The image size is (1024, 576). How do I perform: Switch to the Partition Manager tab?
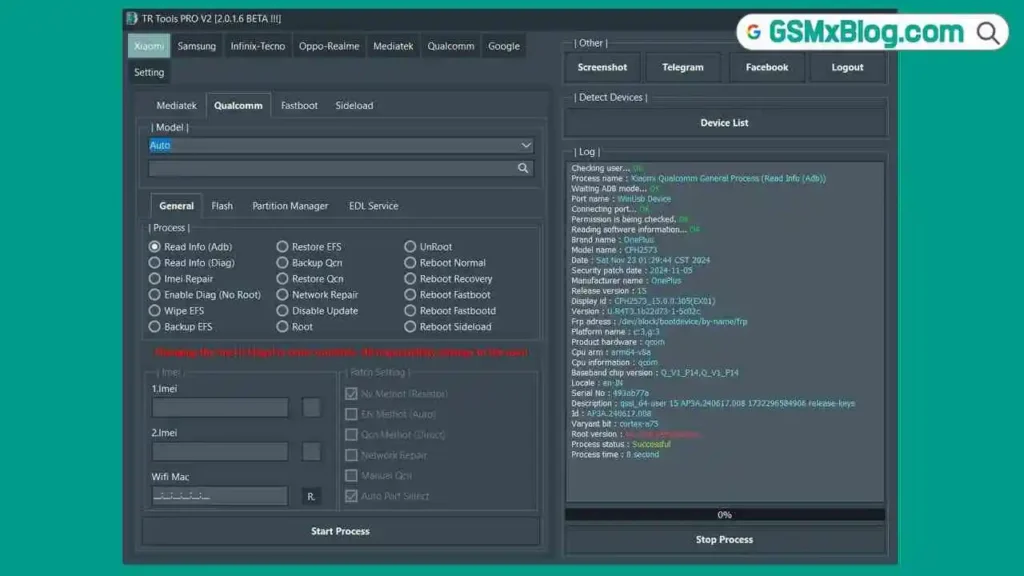[x=290, y=206]
